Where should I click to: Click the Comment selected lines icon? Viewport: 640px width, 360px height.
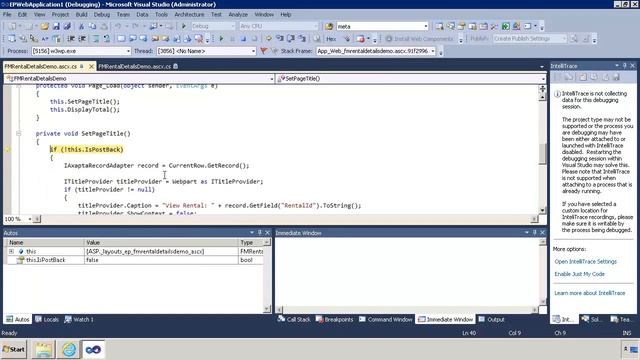click(96, 39)
